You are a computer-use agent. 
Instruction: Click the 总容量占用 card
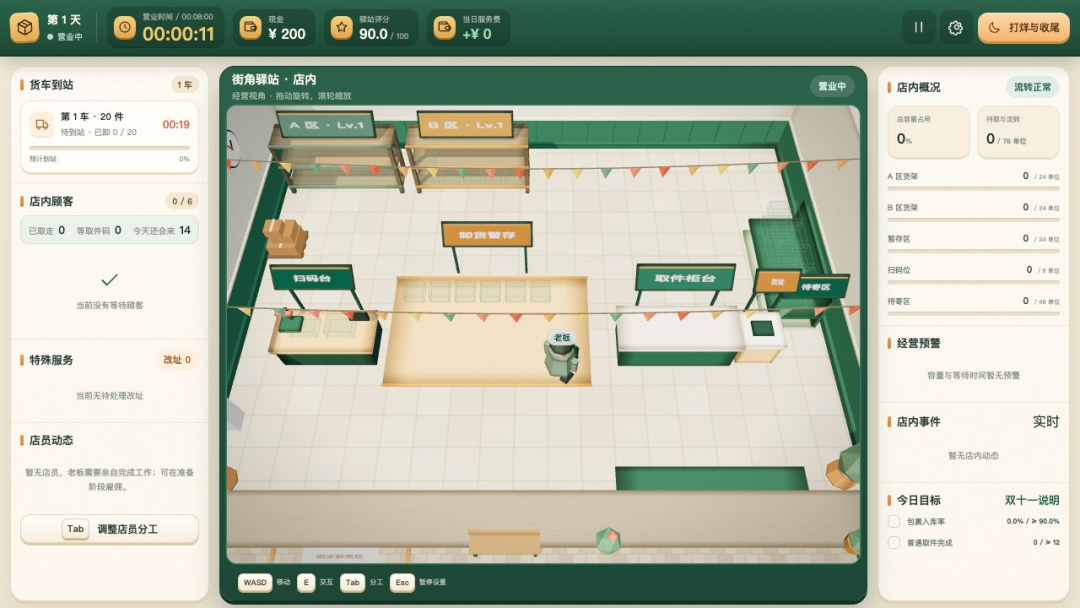928,132
